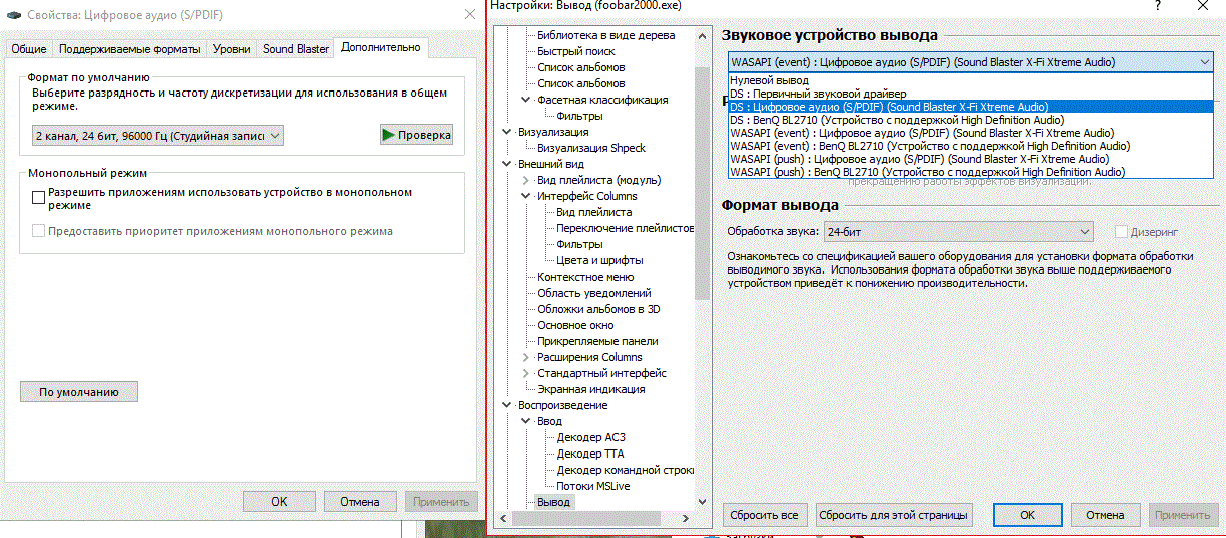
Task: Switch to the Общие tab
Action: (28, 49)
